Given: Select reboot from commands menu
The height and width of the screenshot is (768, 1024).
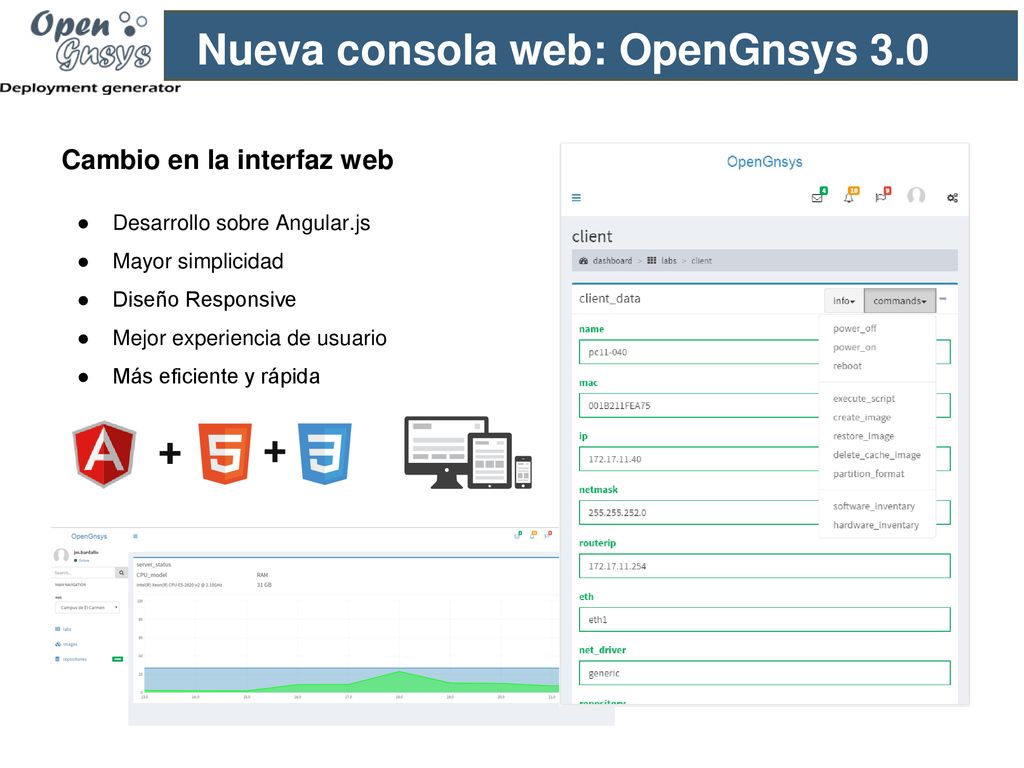Looking at the screenshot, I should pos(847,366).
